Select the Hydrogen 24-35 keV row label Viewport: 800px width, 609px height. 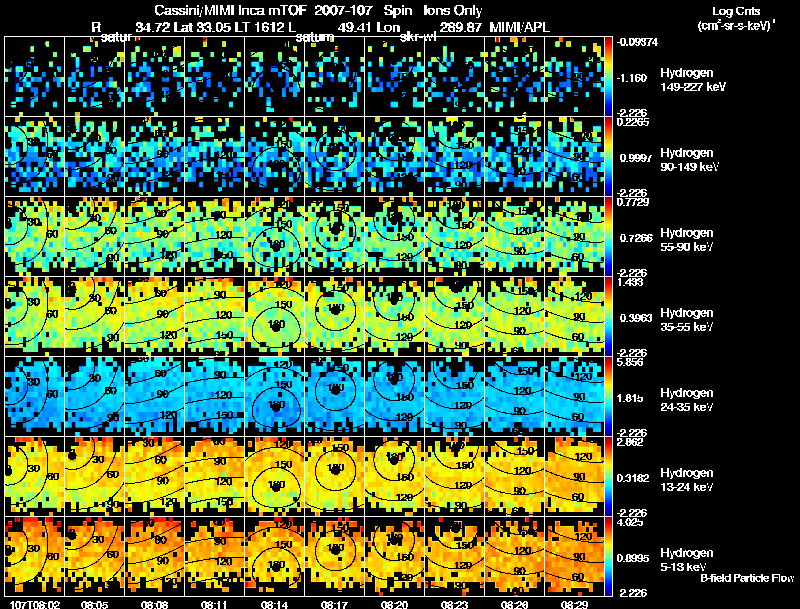point(687,400)
